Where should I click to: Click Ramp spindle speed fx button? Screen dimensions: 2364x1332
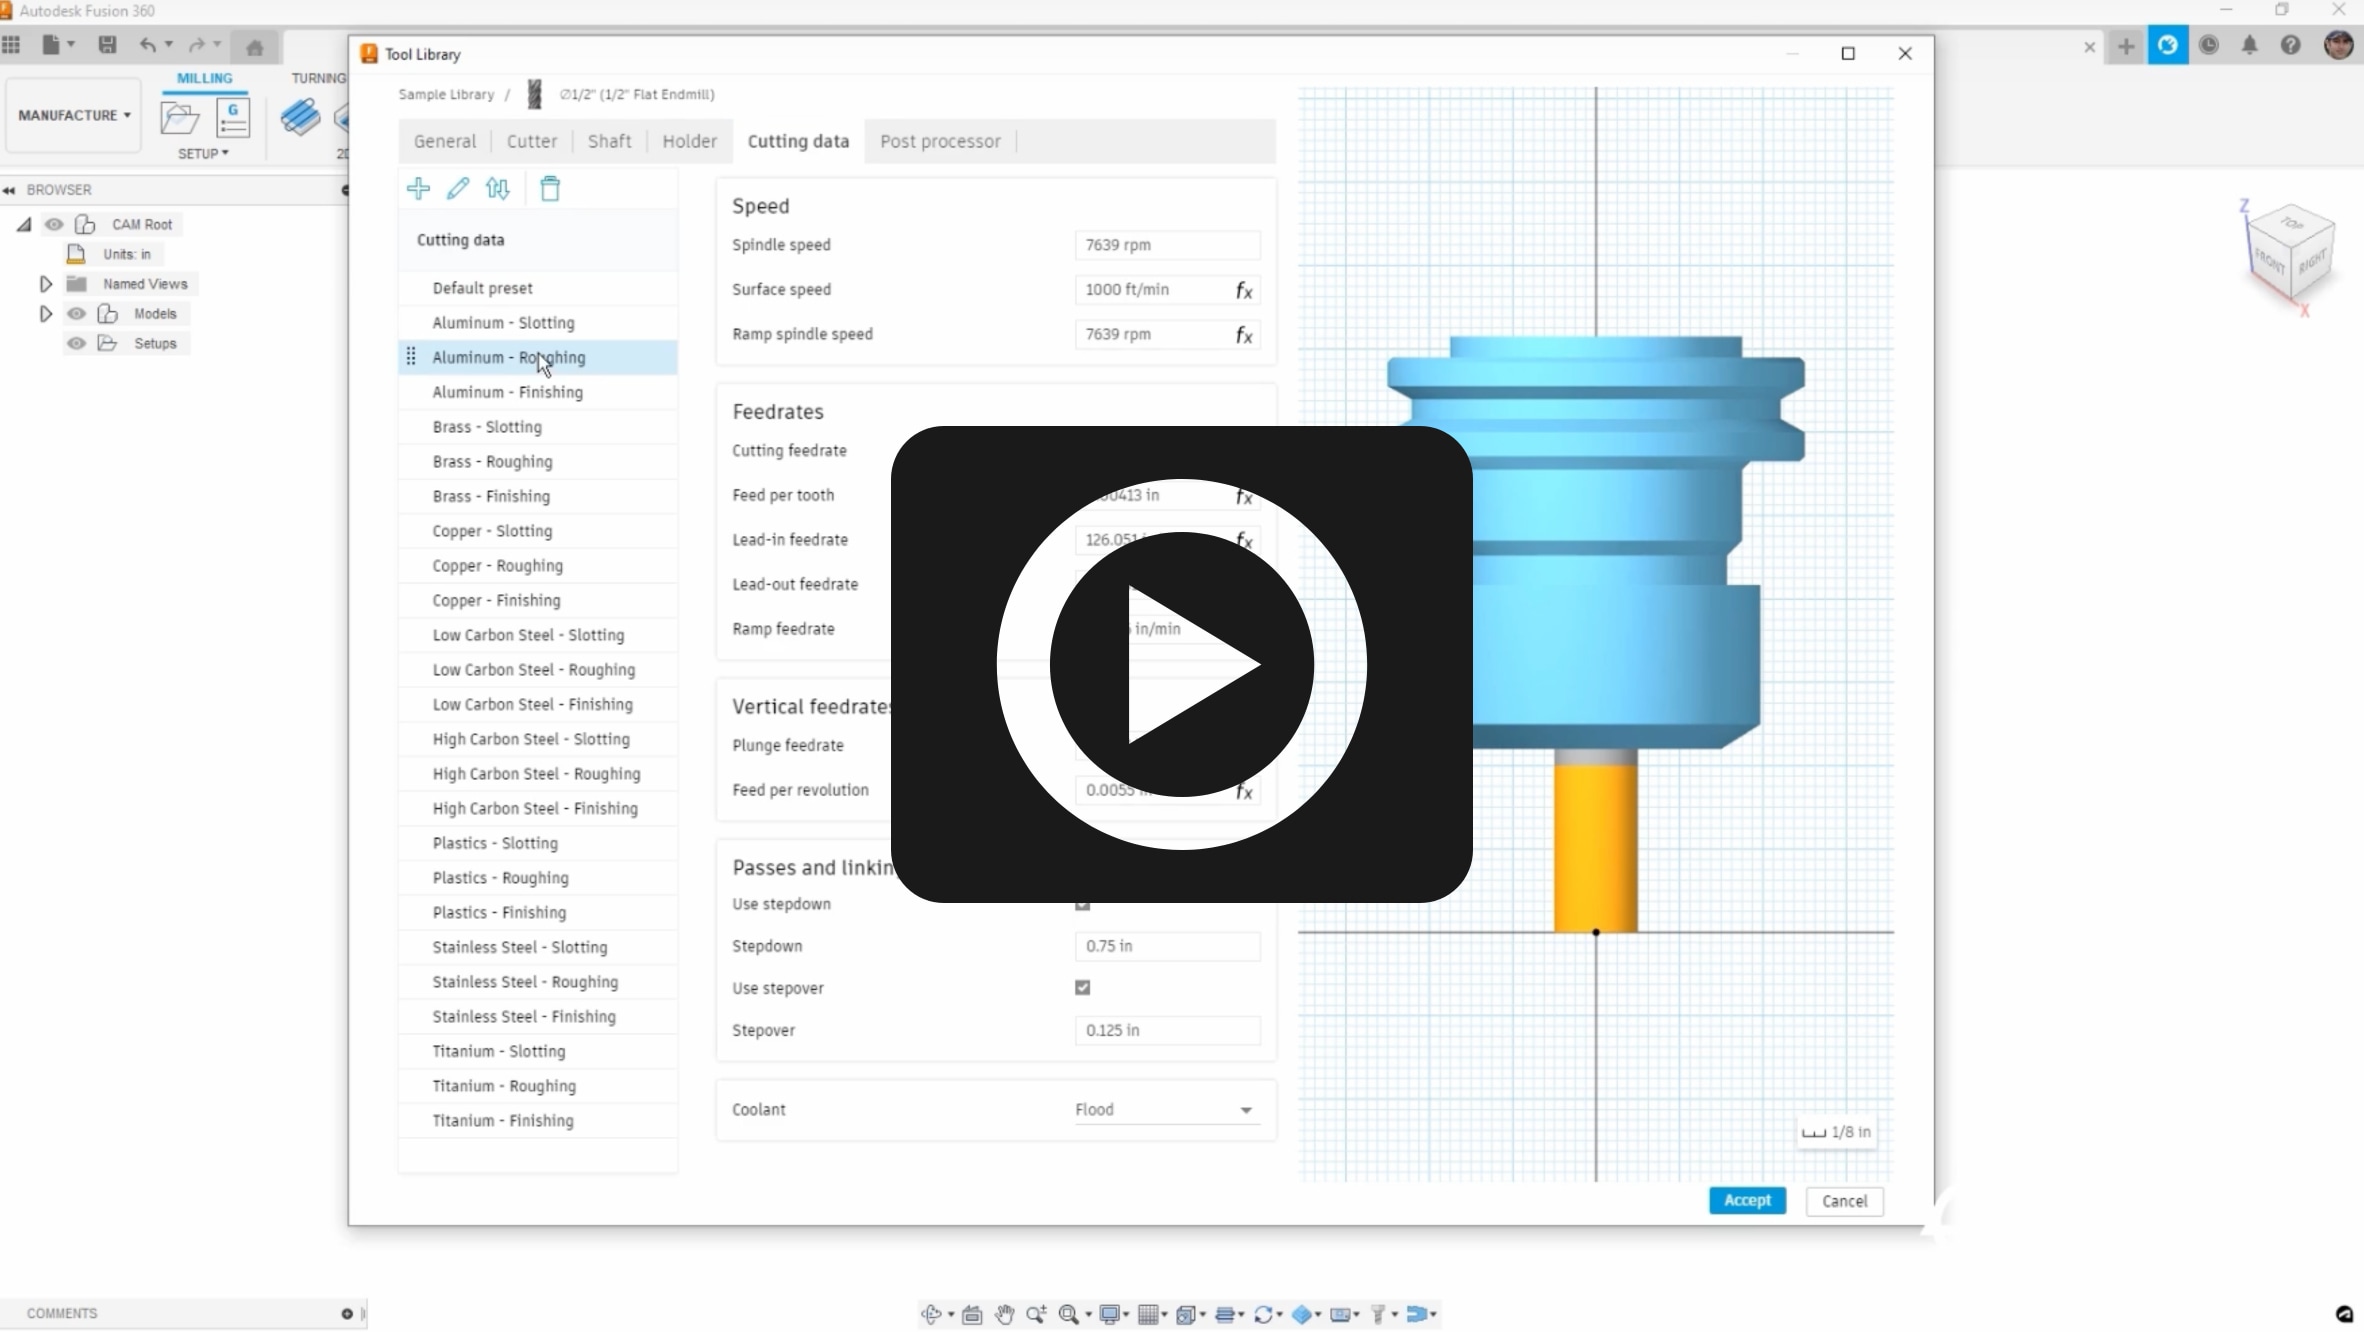pos(1243,335)
